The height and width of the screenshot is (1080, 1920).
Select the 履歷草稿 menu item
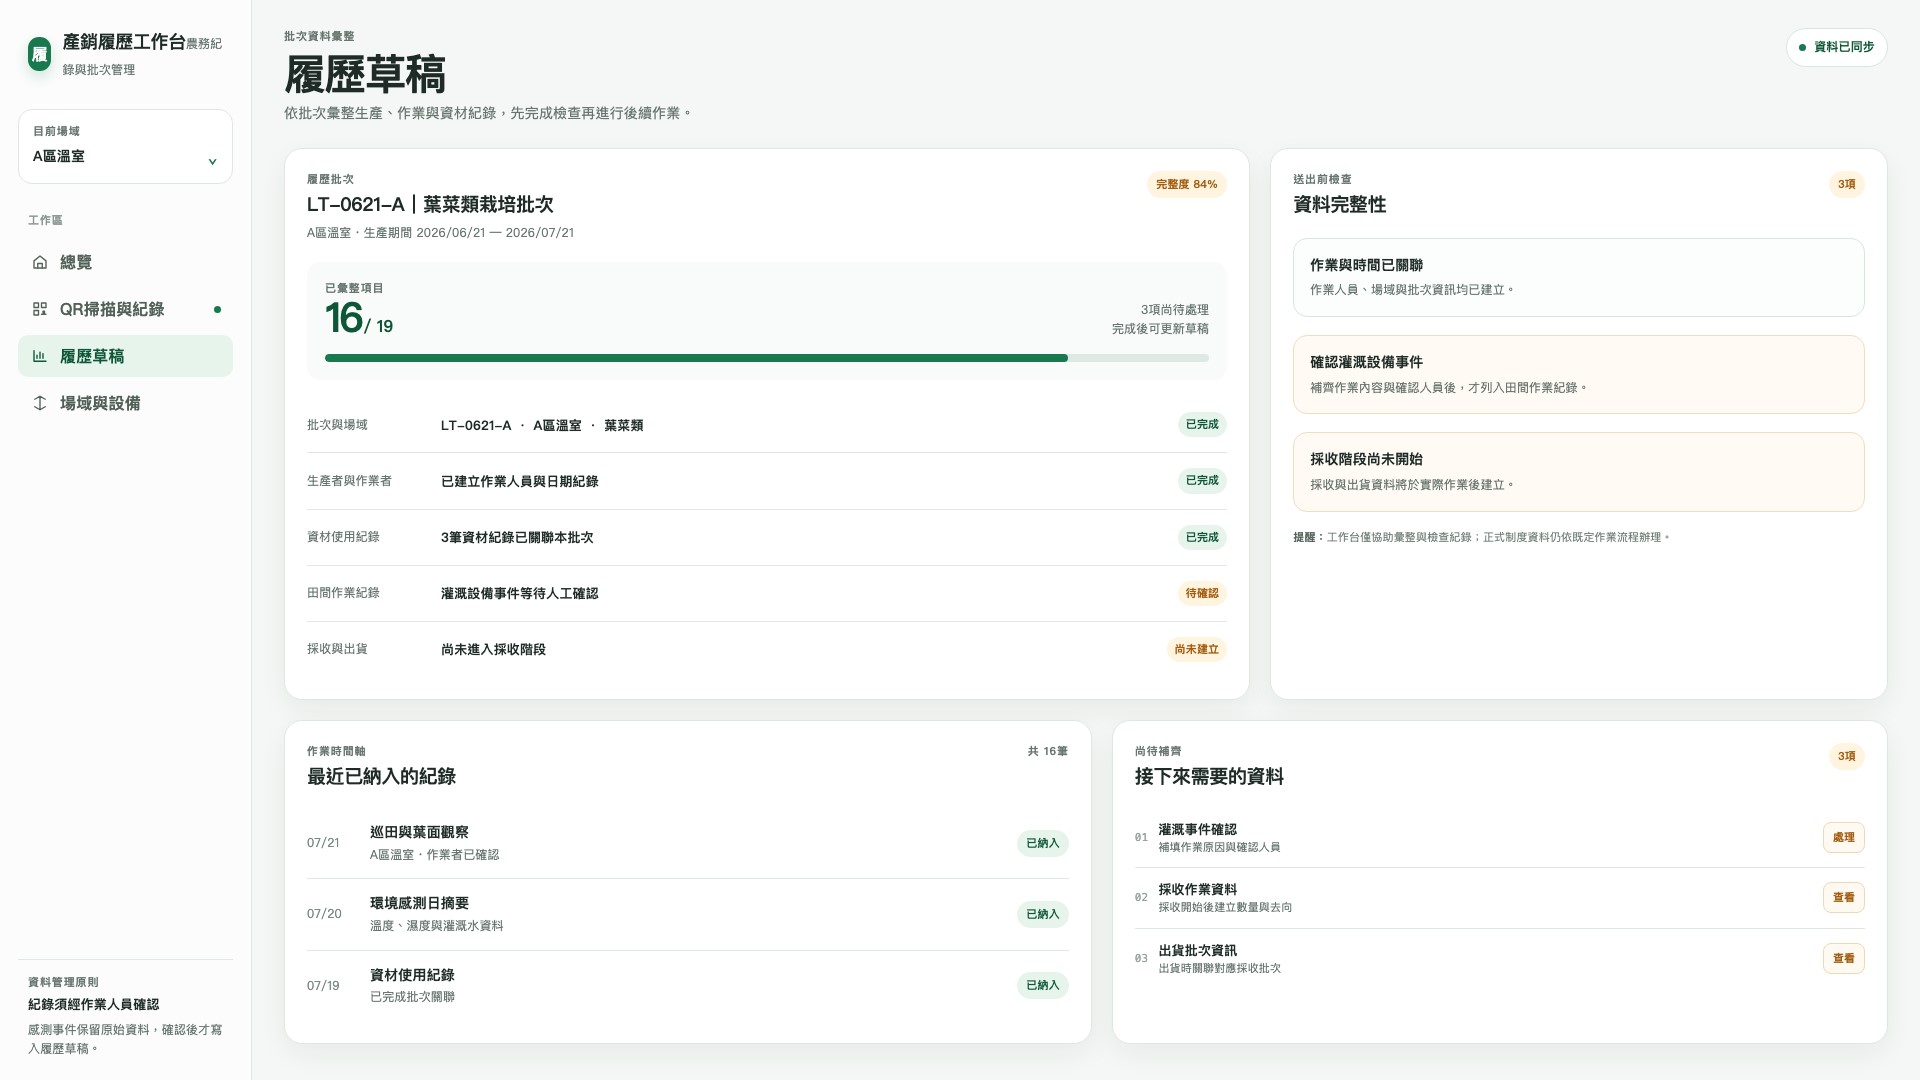click(125, 356)
